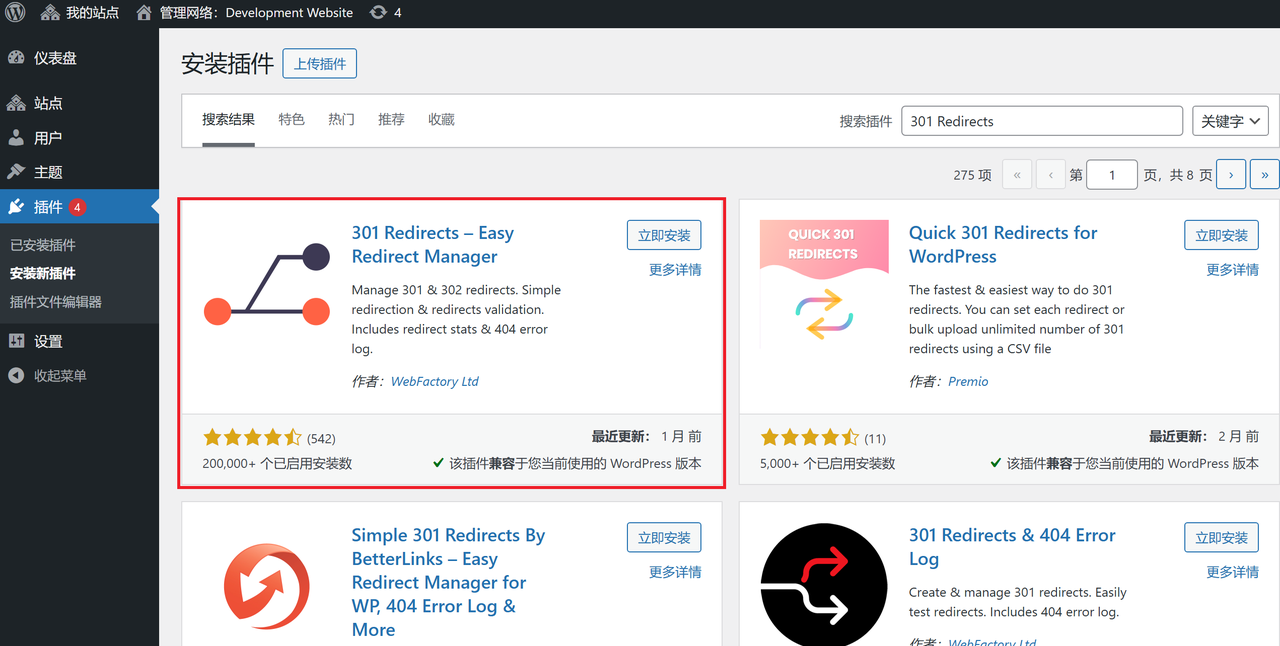Open 更多详情 for 301 Redirects & 404 Error Log

coord(1232,572)
